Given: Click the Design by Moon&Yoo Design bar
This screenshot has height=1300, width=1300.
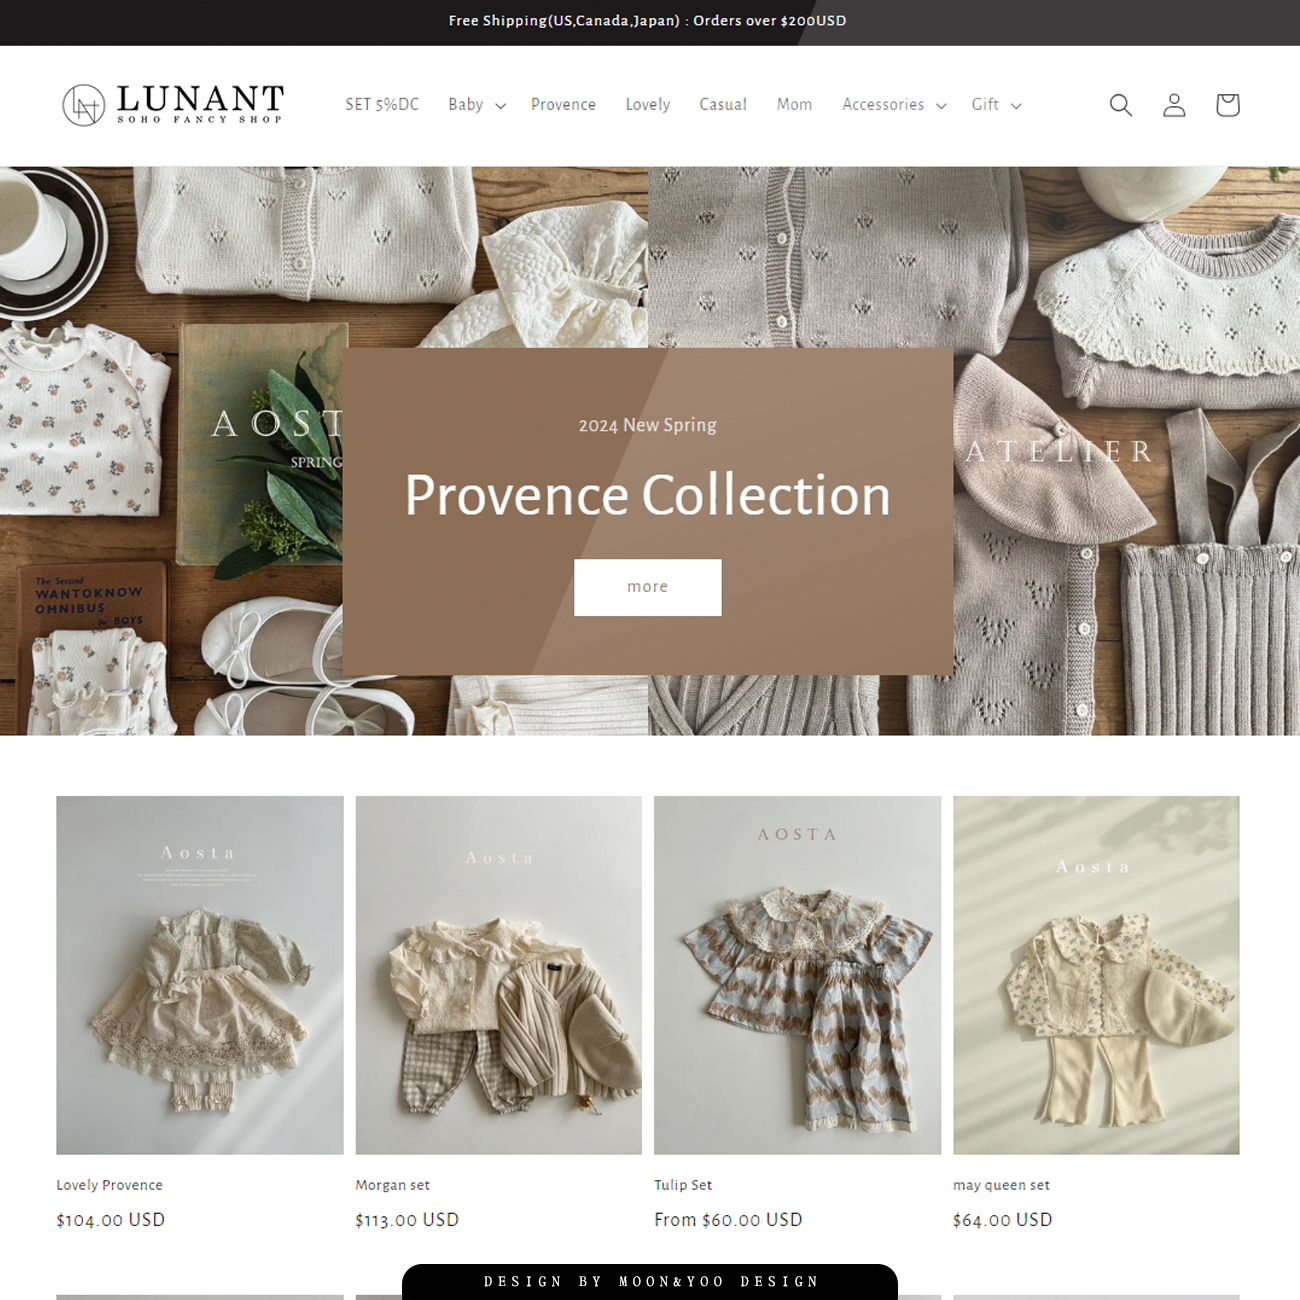Looking at the screenshot, I should tap(650, 1282).
